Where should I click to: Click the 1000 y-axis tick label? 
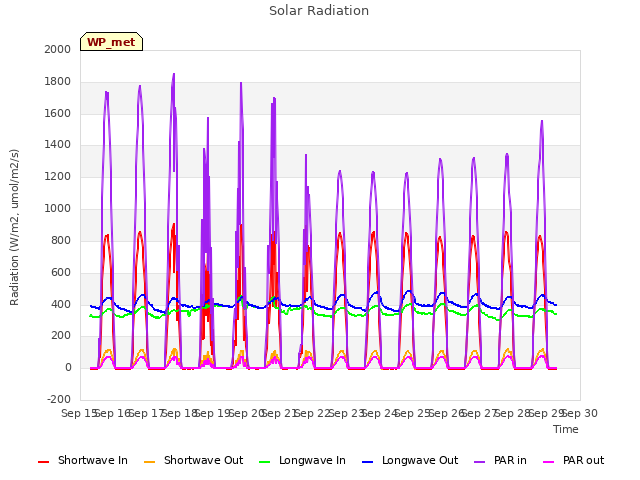tap(58, 209)
